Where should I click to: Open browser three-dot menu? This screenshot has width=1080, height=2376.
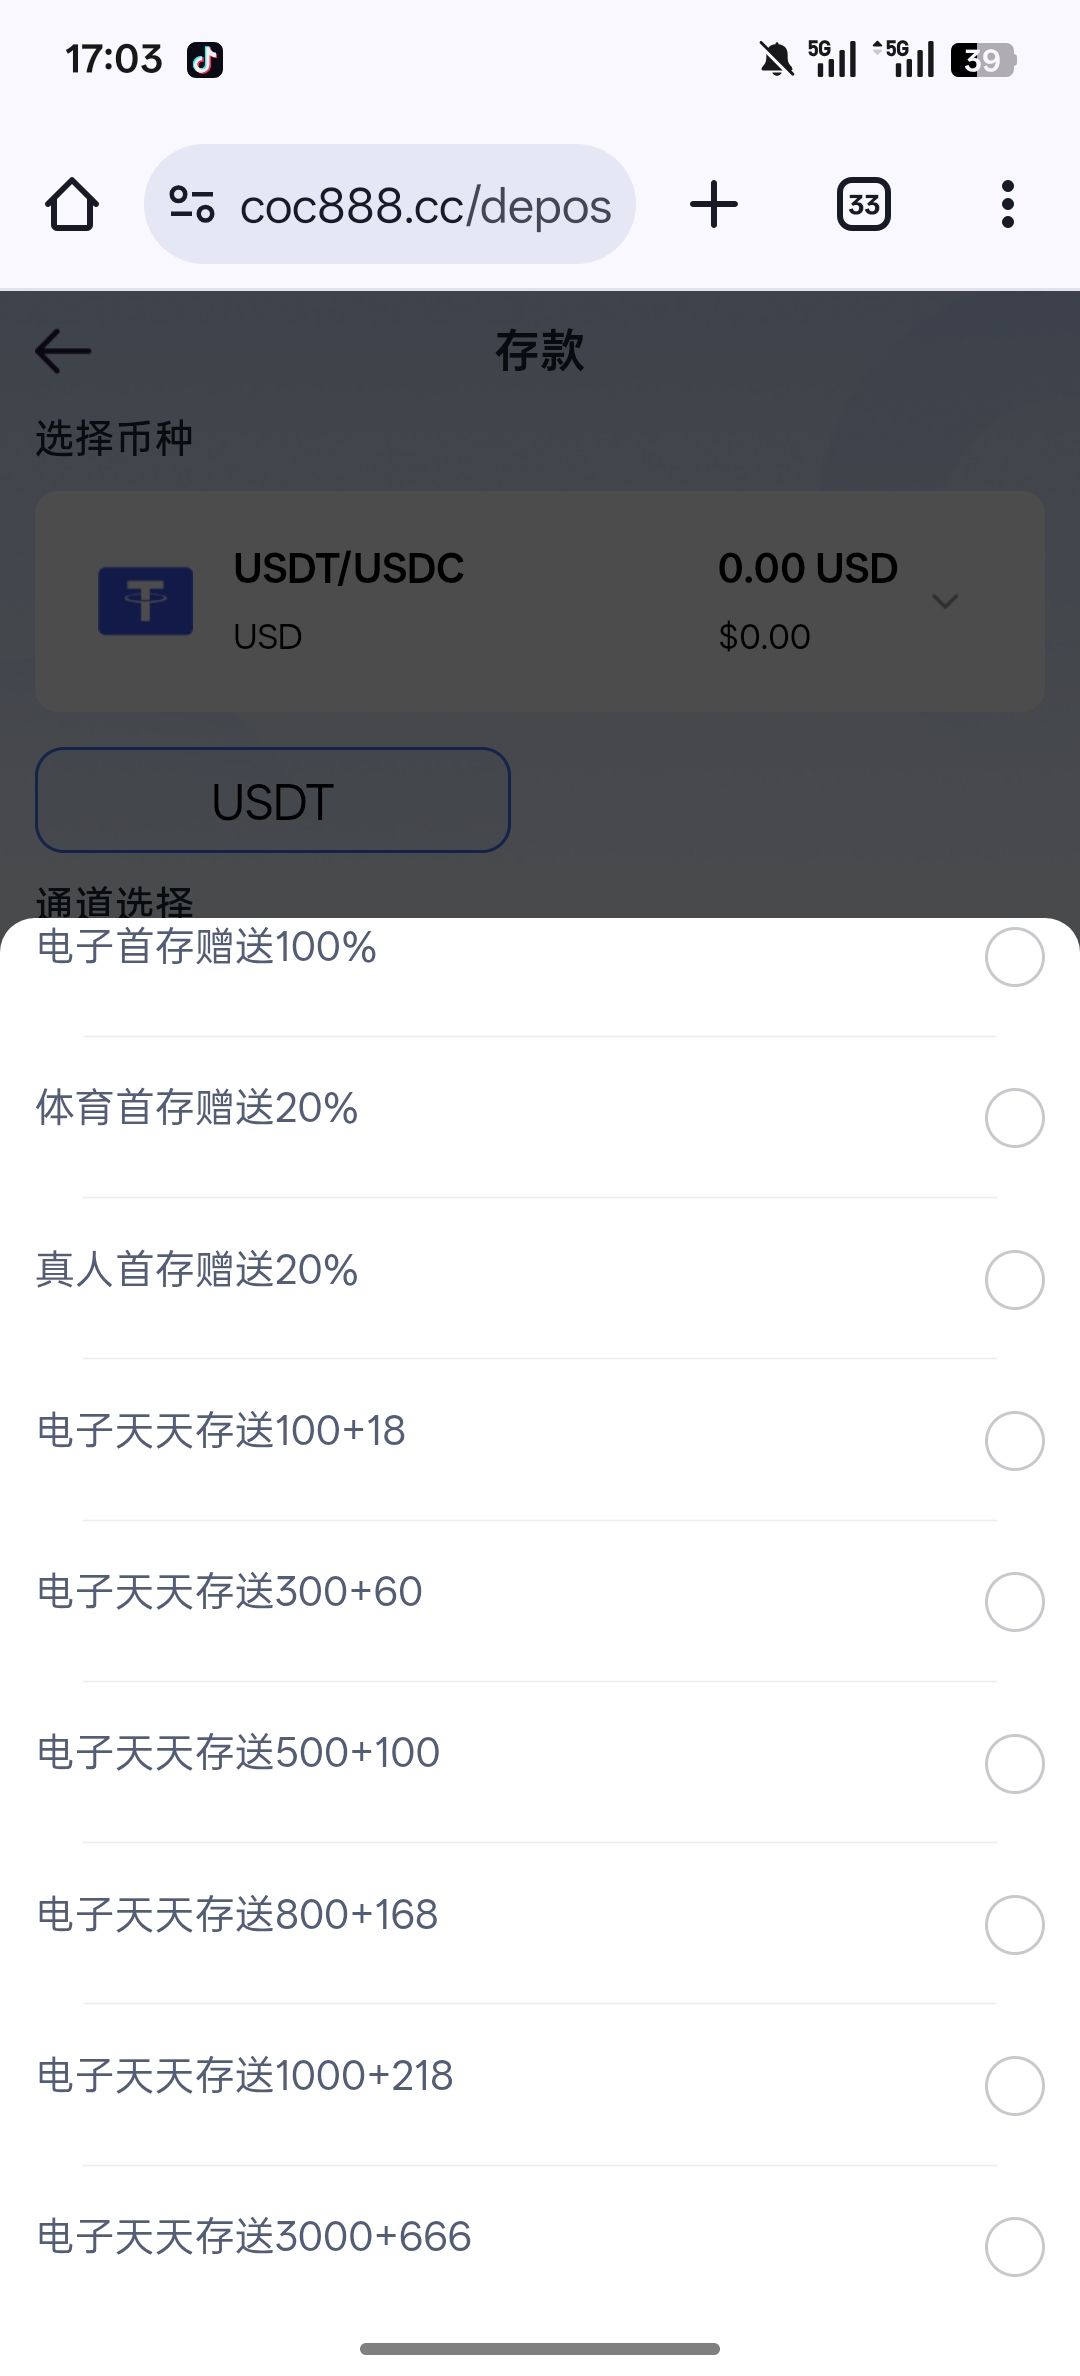(x=1007, y=205)
